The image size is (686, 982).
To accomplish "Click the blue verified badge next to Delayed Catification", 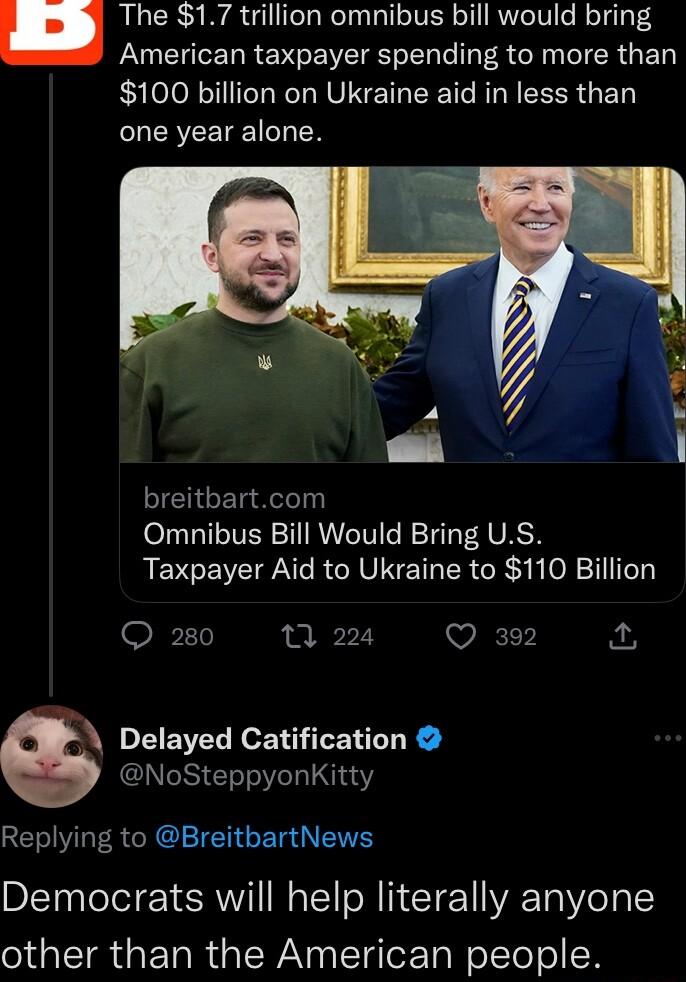I will coord(428,740).
